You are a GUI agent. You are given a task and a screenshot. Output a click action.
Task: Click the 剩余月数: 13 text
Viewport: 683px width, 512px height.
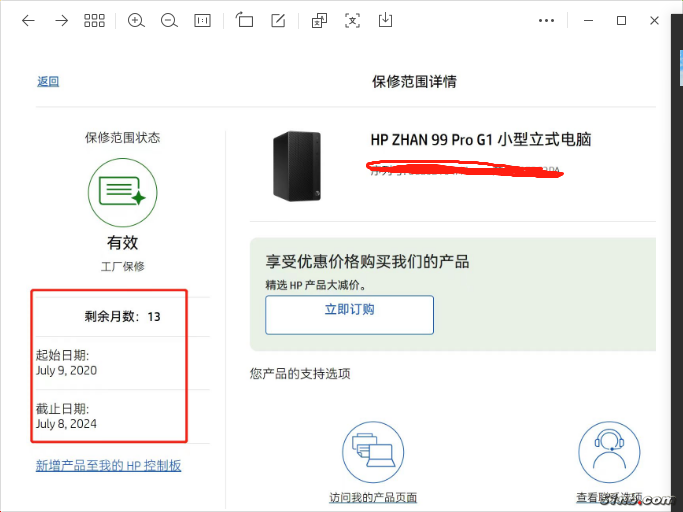tap(122, 316)
